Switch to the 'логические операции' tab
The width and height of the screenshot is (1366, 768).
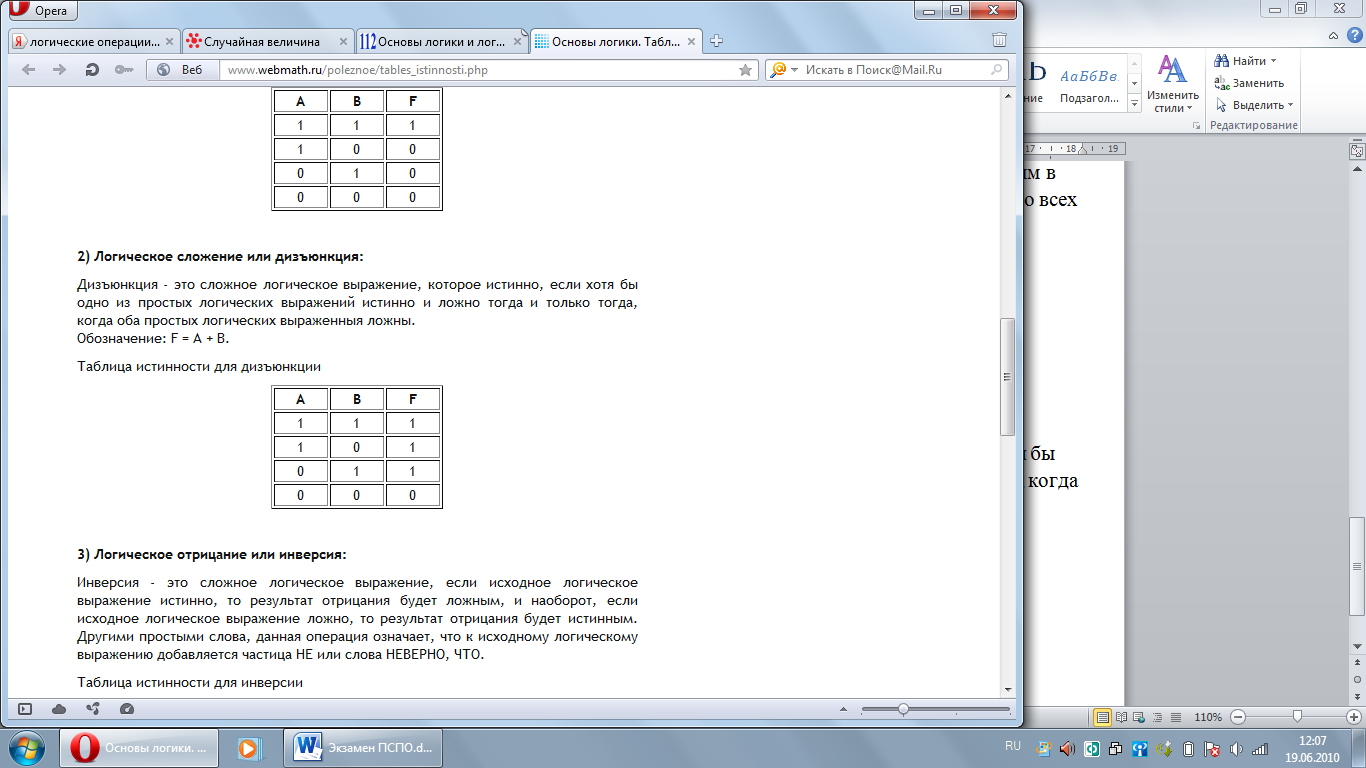click(96, 42)
